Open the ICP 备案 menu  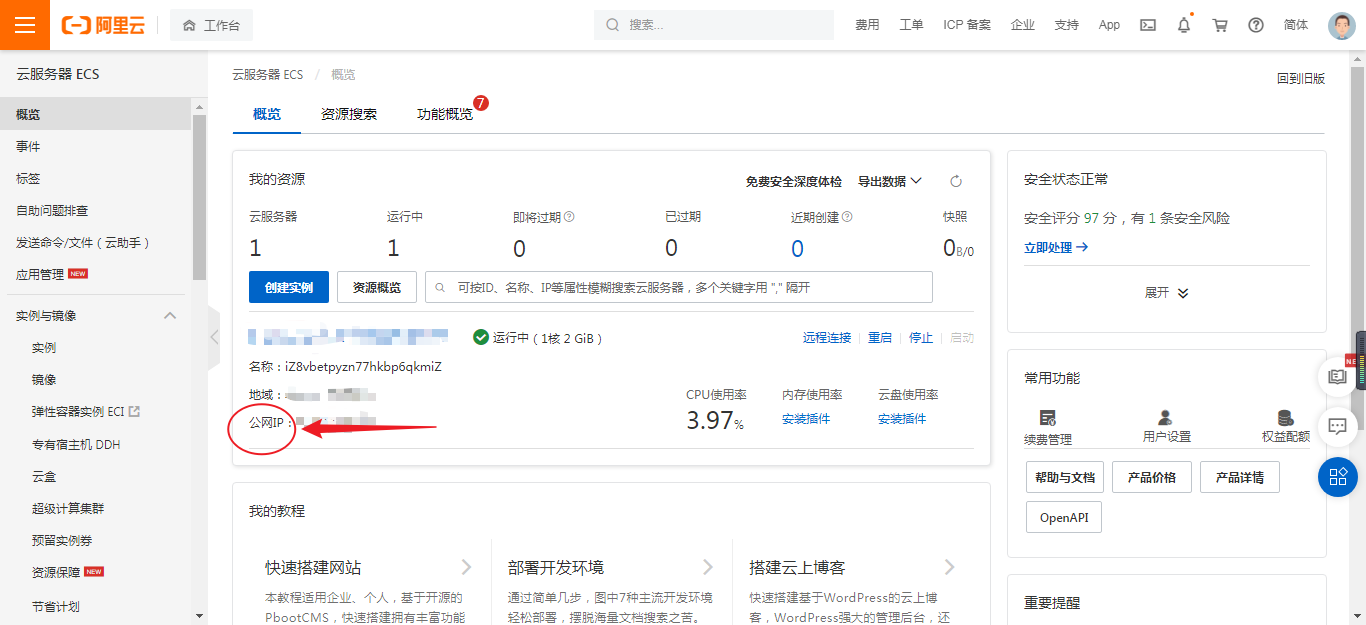tap(967, 25)
